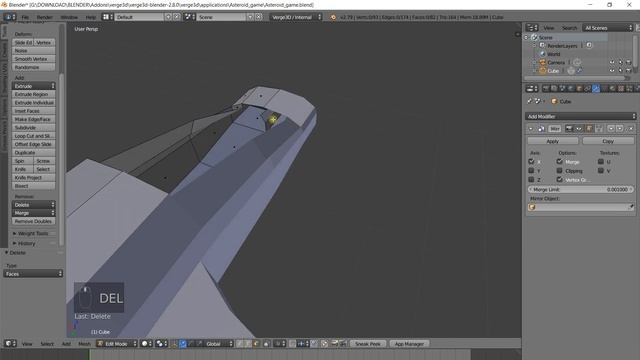This screenshot has width=640, height=360.
Task: Add a new scene with plus icon
Action: (250, 17)
